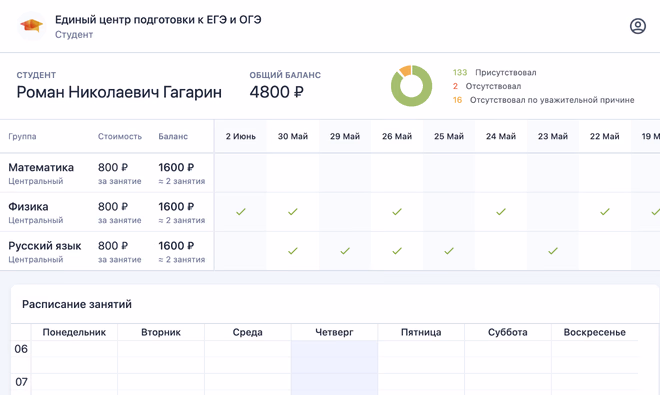
Task: Click the 133 Присутствовал legend entry
Action: pos(495,72)
